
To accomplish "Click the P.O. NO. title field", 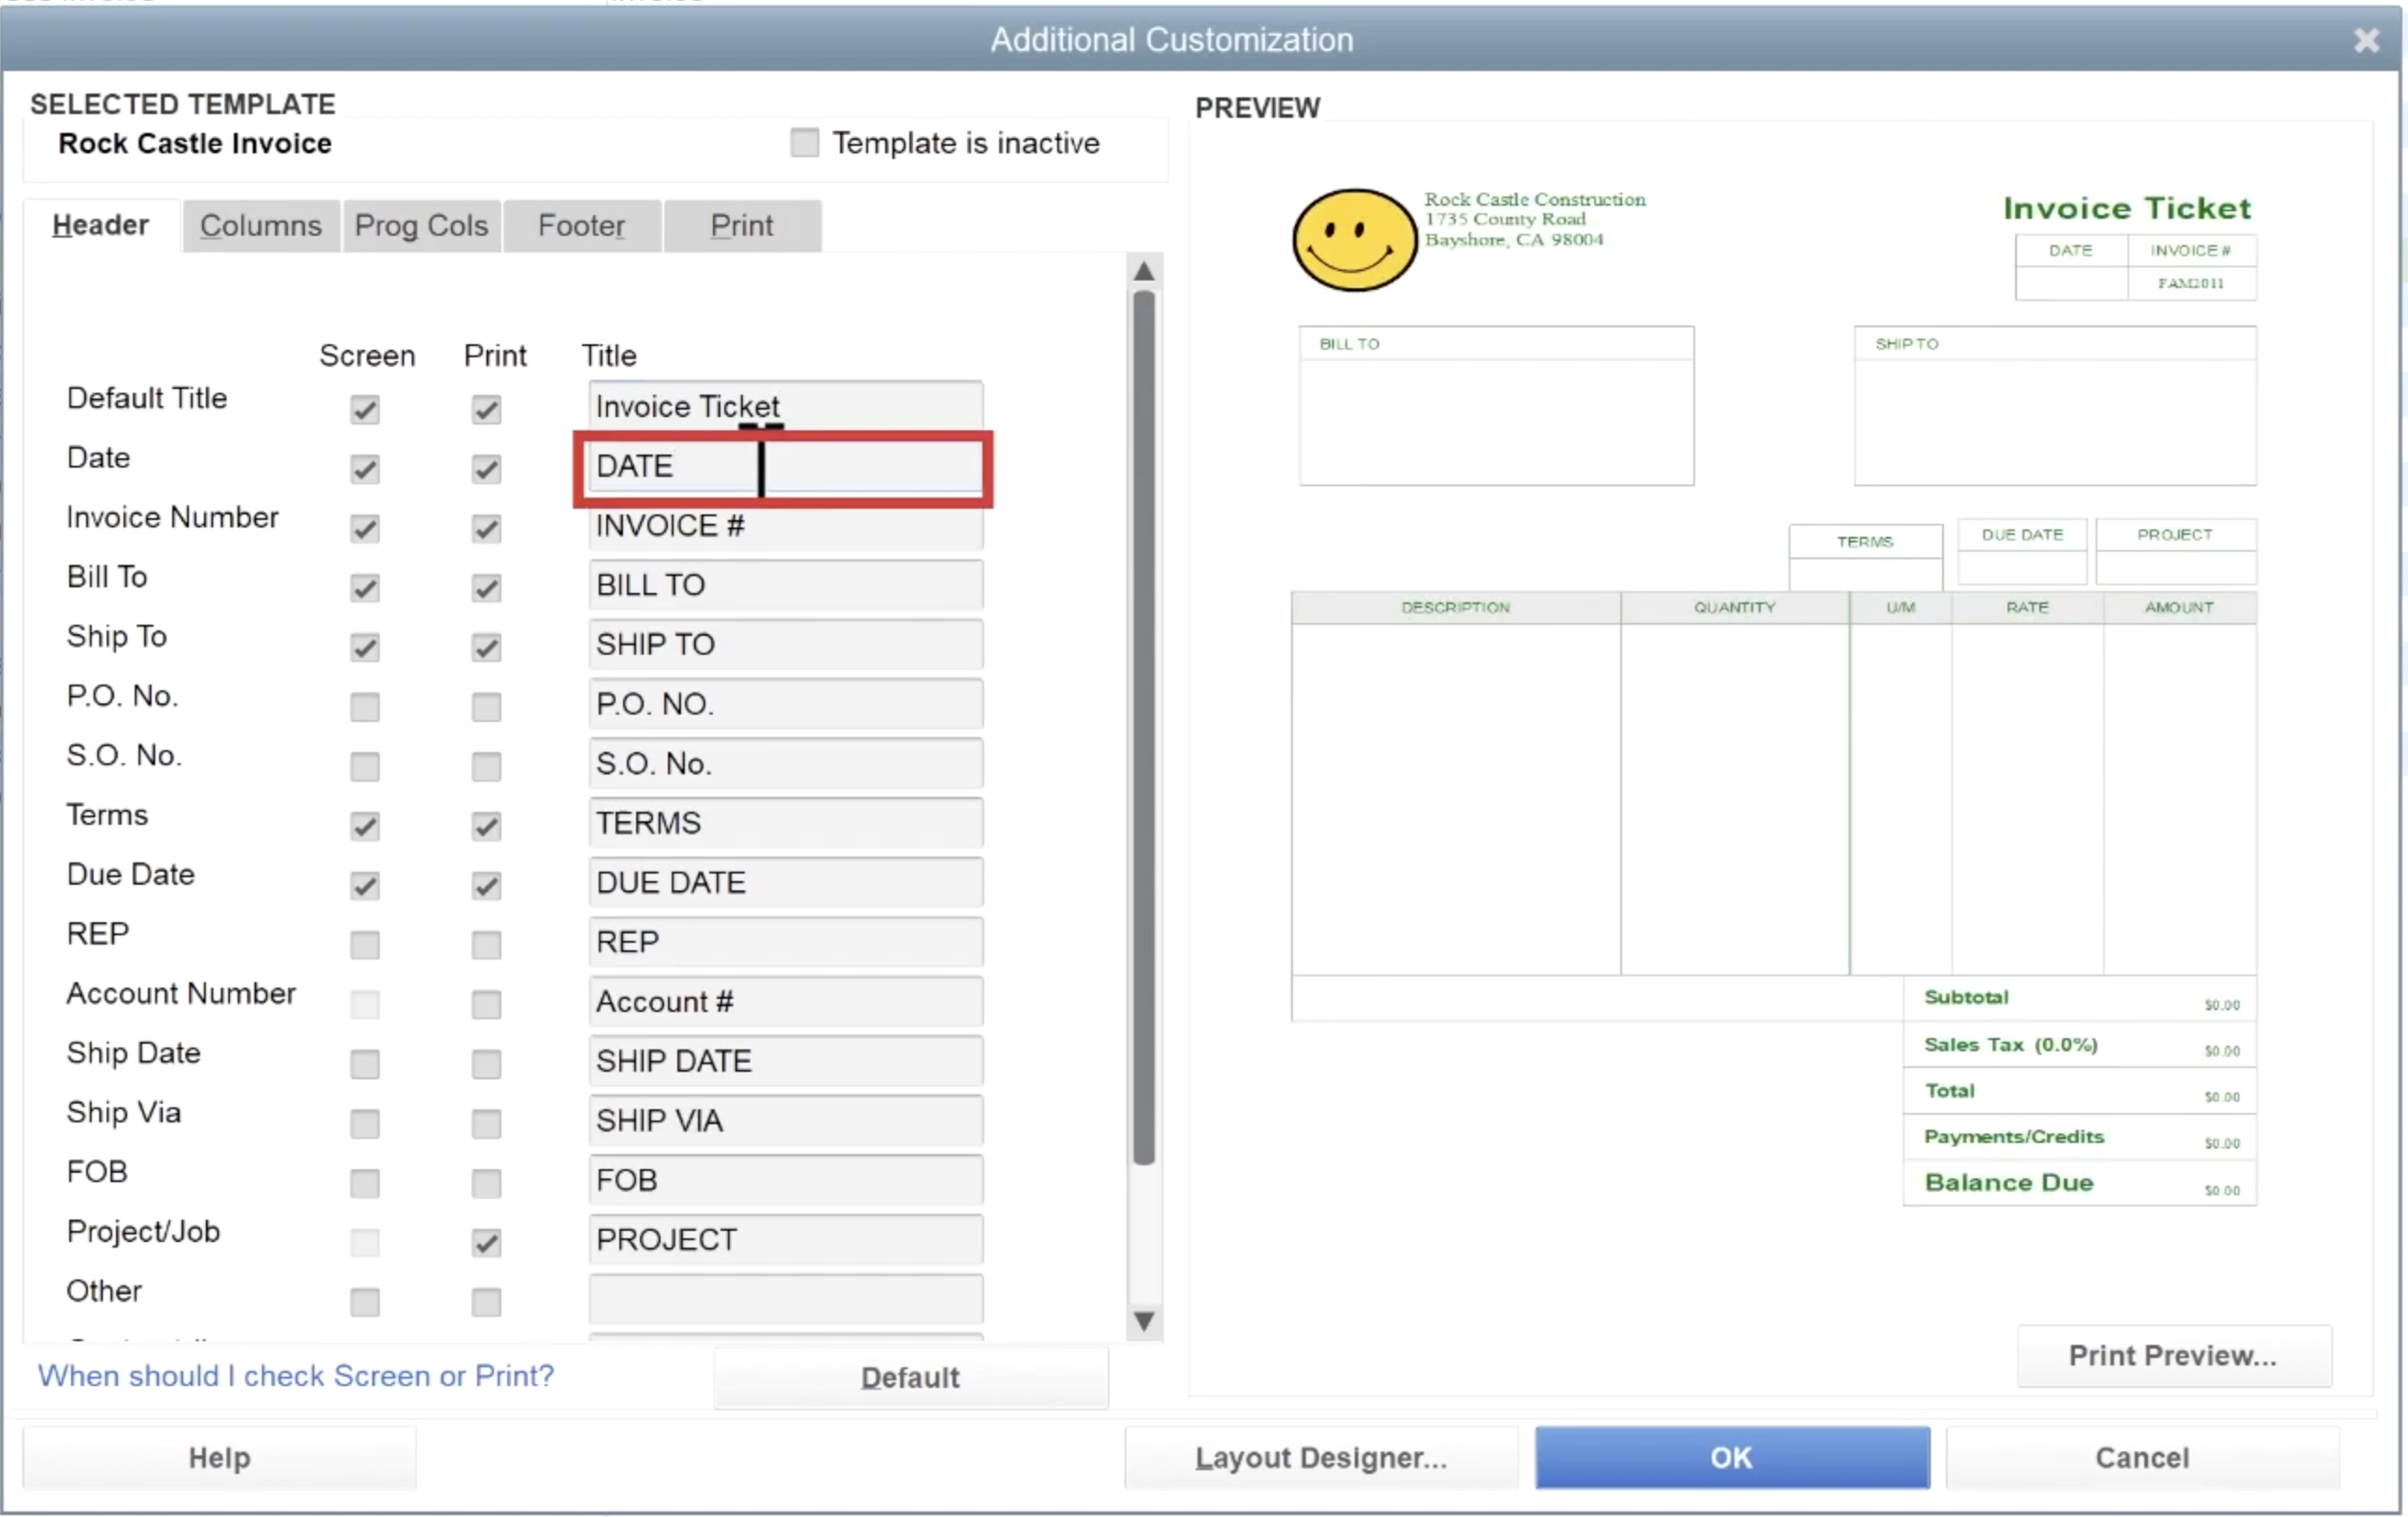I will tap(785, 704).
